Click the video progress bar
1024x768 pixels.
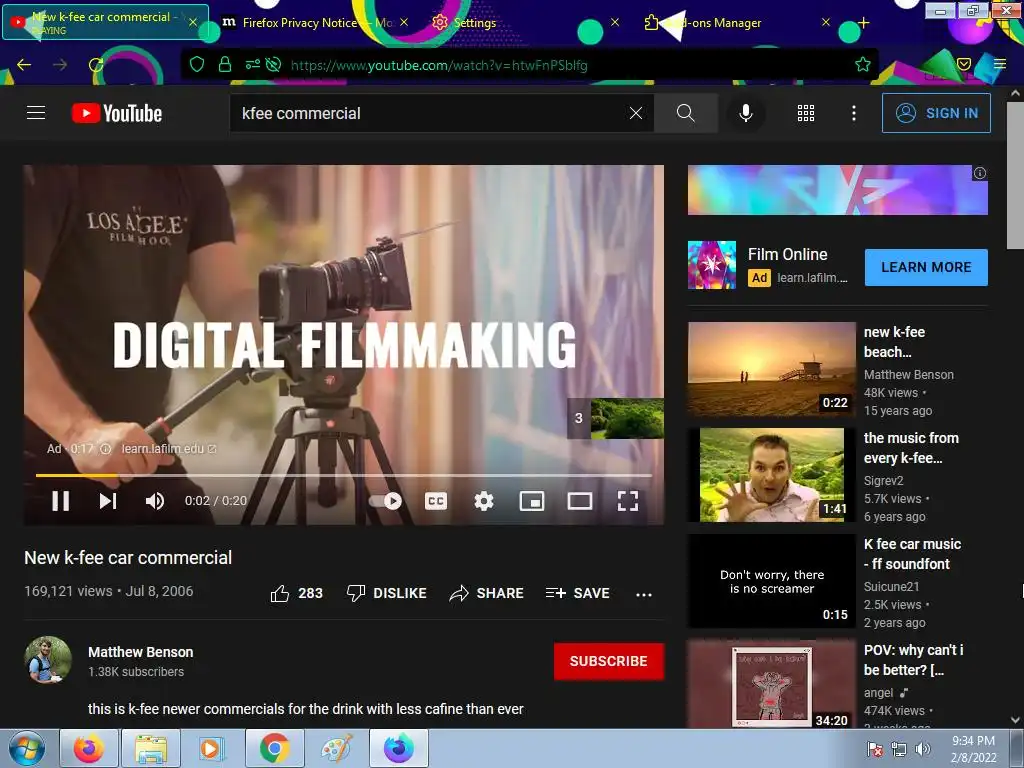pyautogui.click(x=344, y=475)
